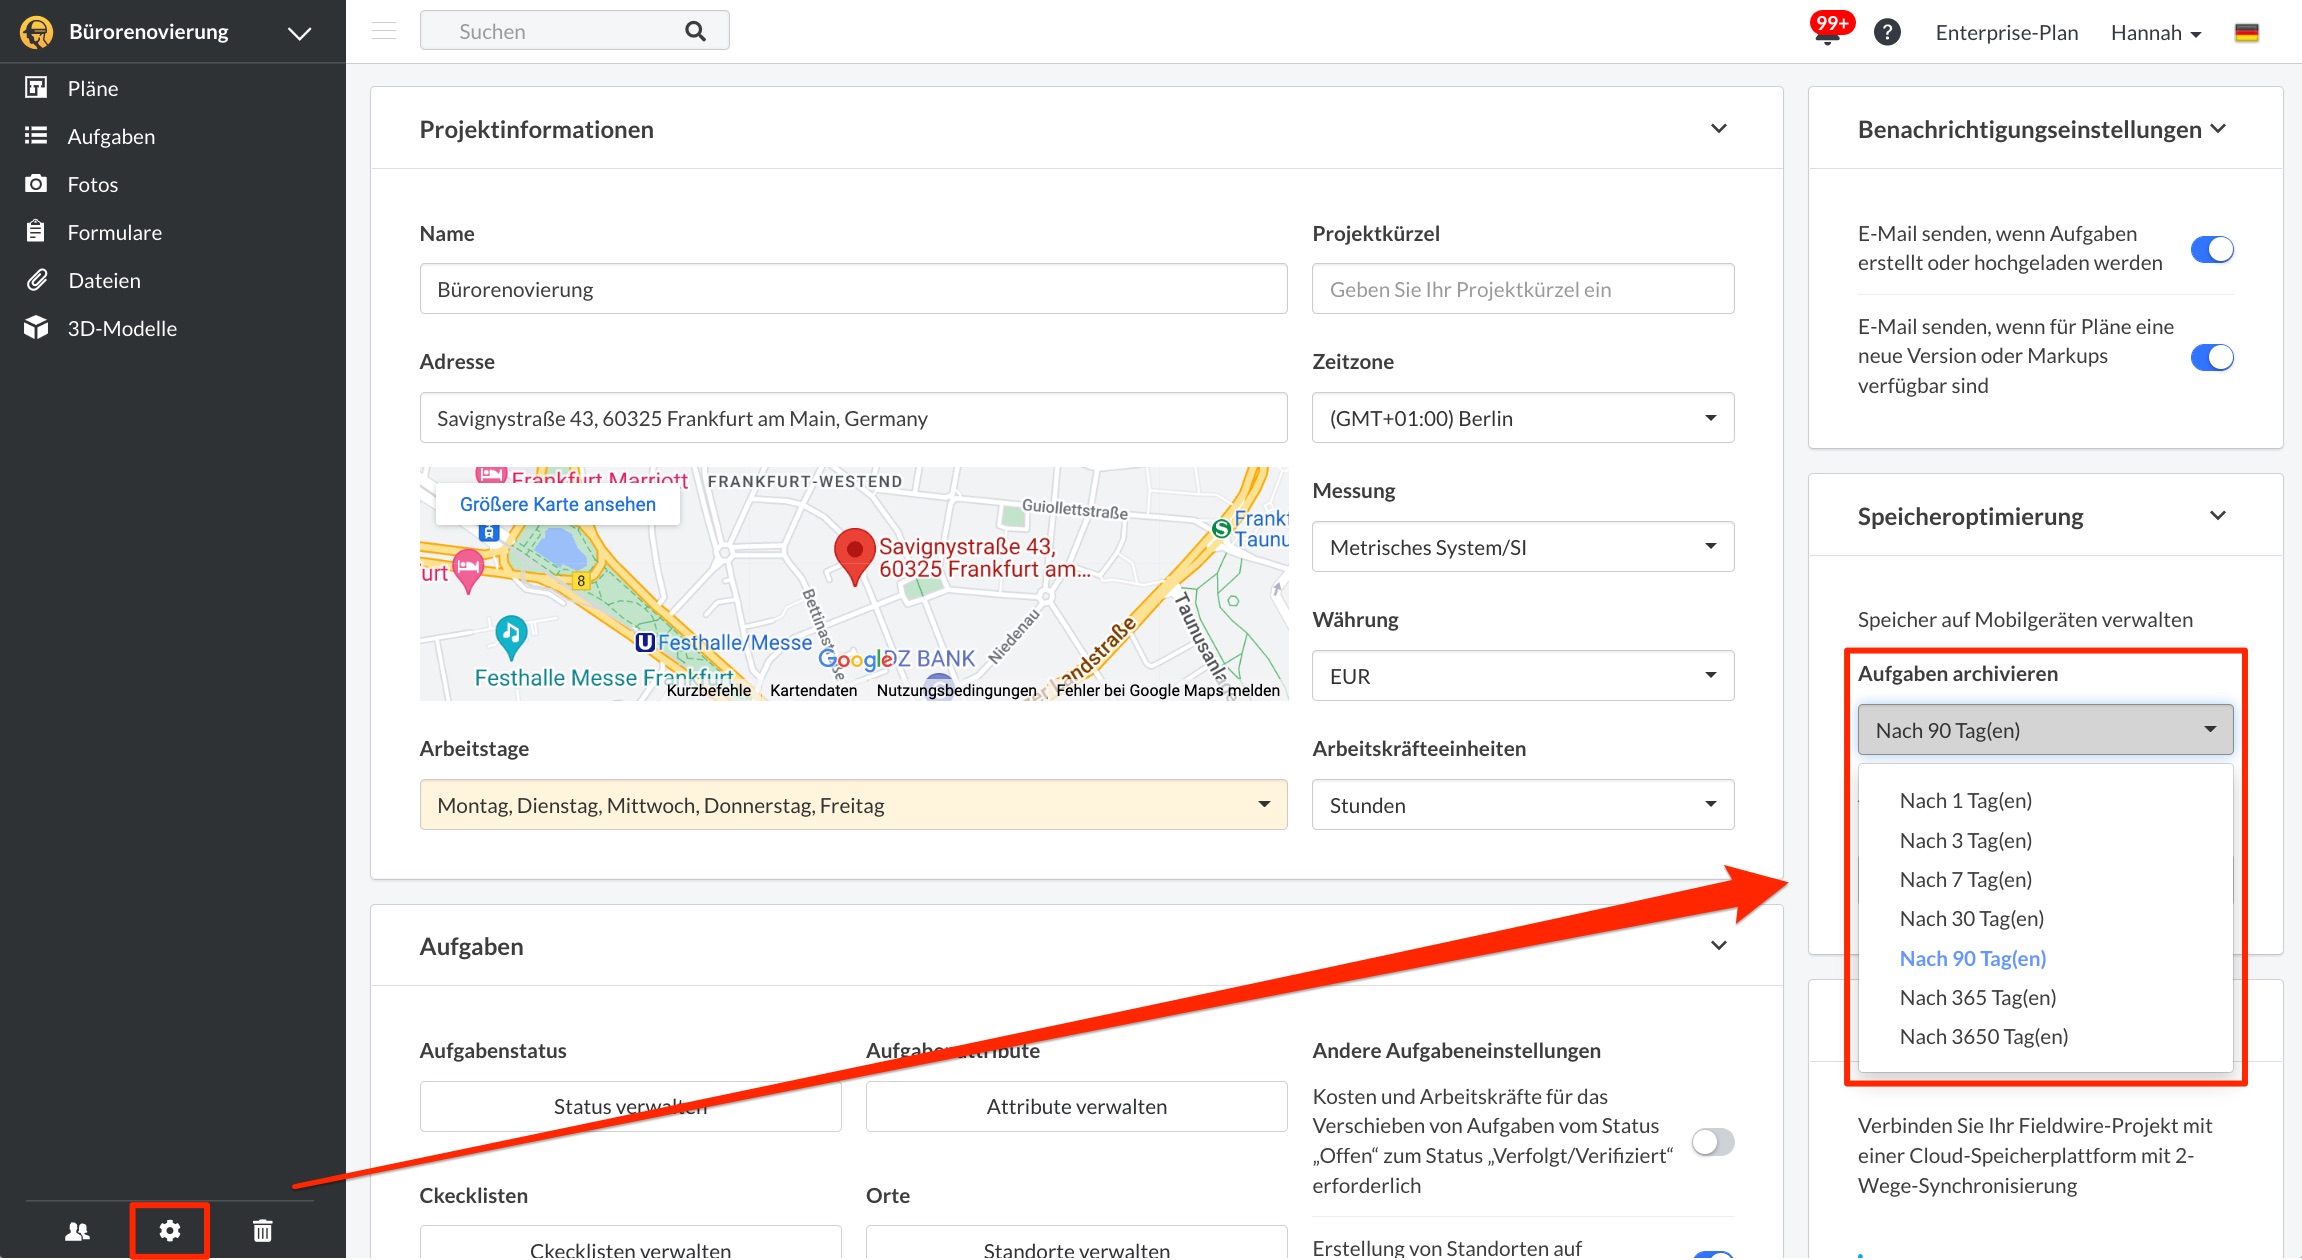Viewport: 2302px width, 1260px height.
Task: Click the trash can icon in sidebar footer
Action: click(262, 1230)
